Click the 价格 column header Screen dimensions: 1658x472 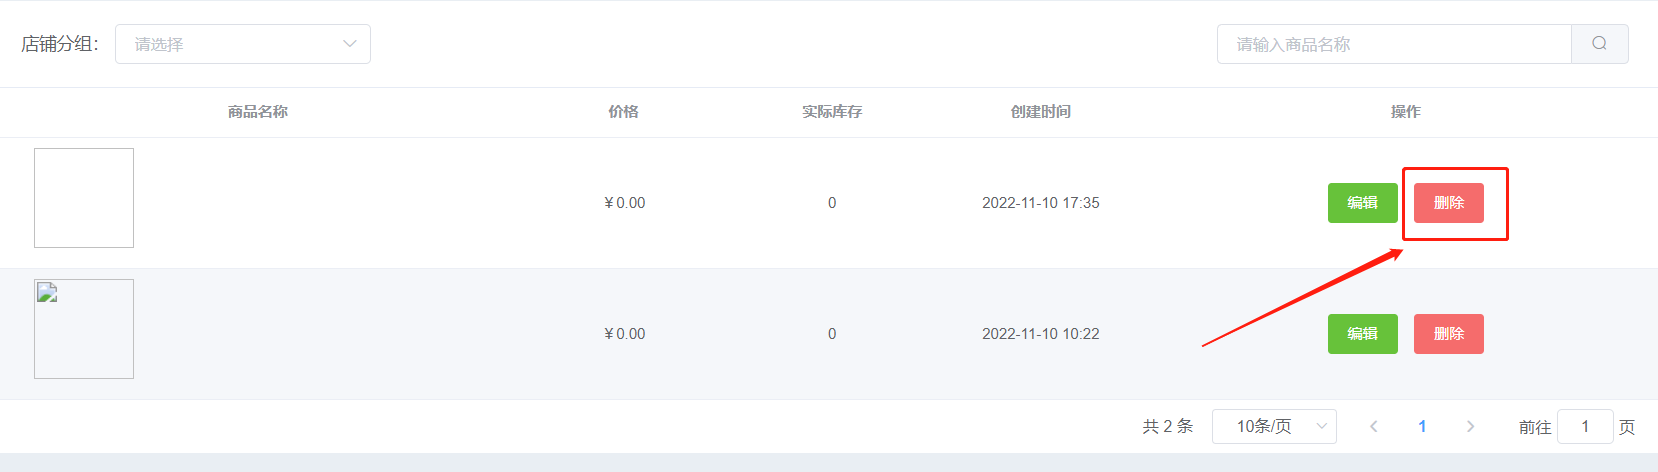click(x=624, y=112)
